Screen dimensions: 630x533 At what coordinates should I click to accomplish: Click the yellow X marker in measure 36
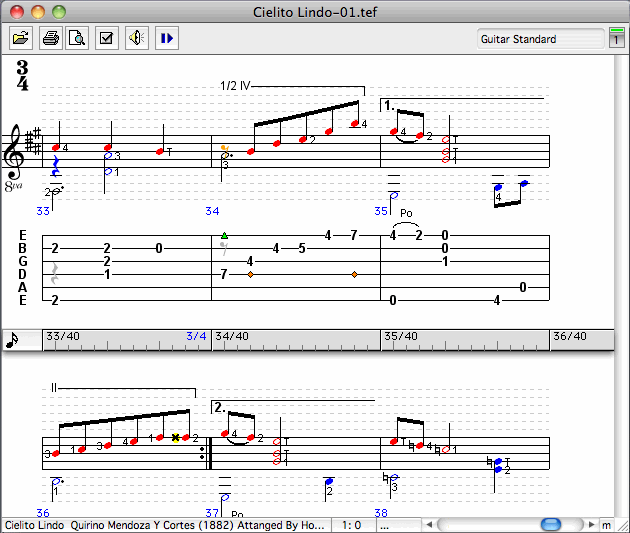(x=176, y=437)
